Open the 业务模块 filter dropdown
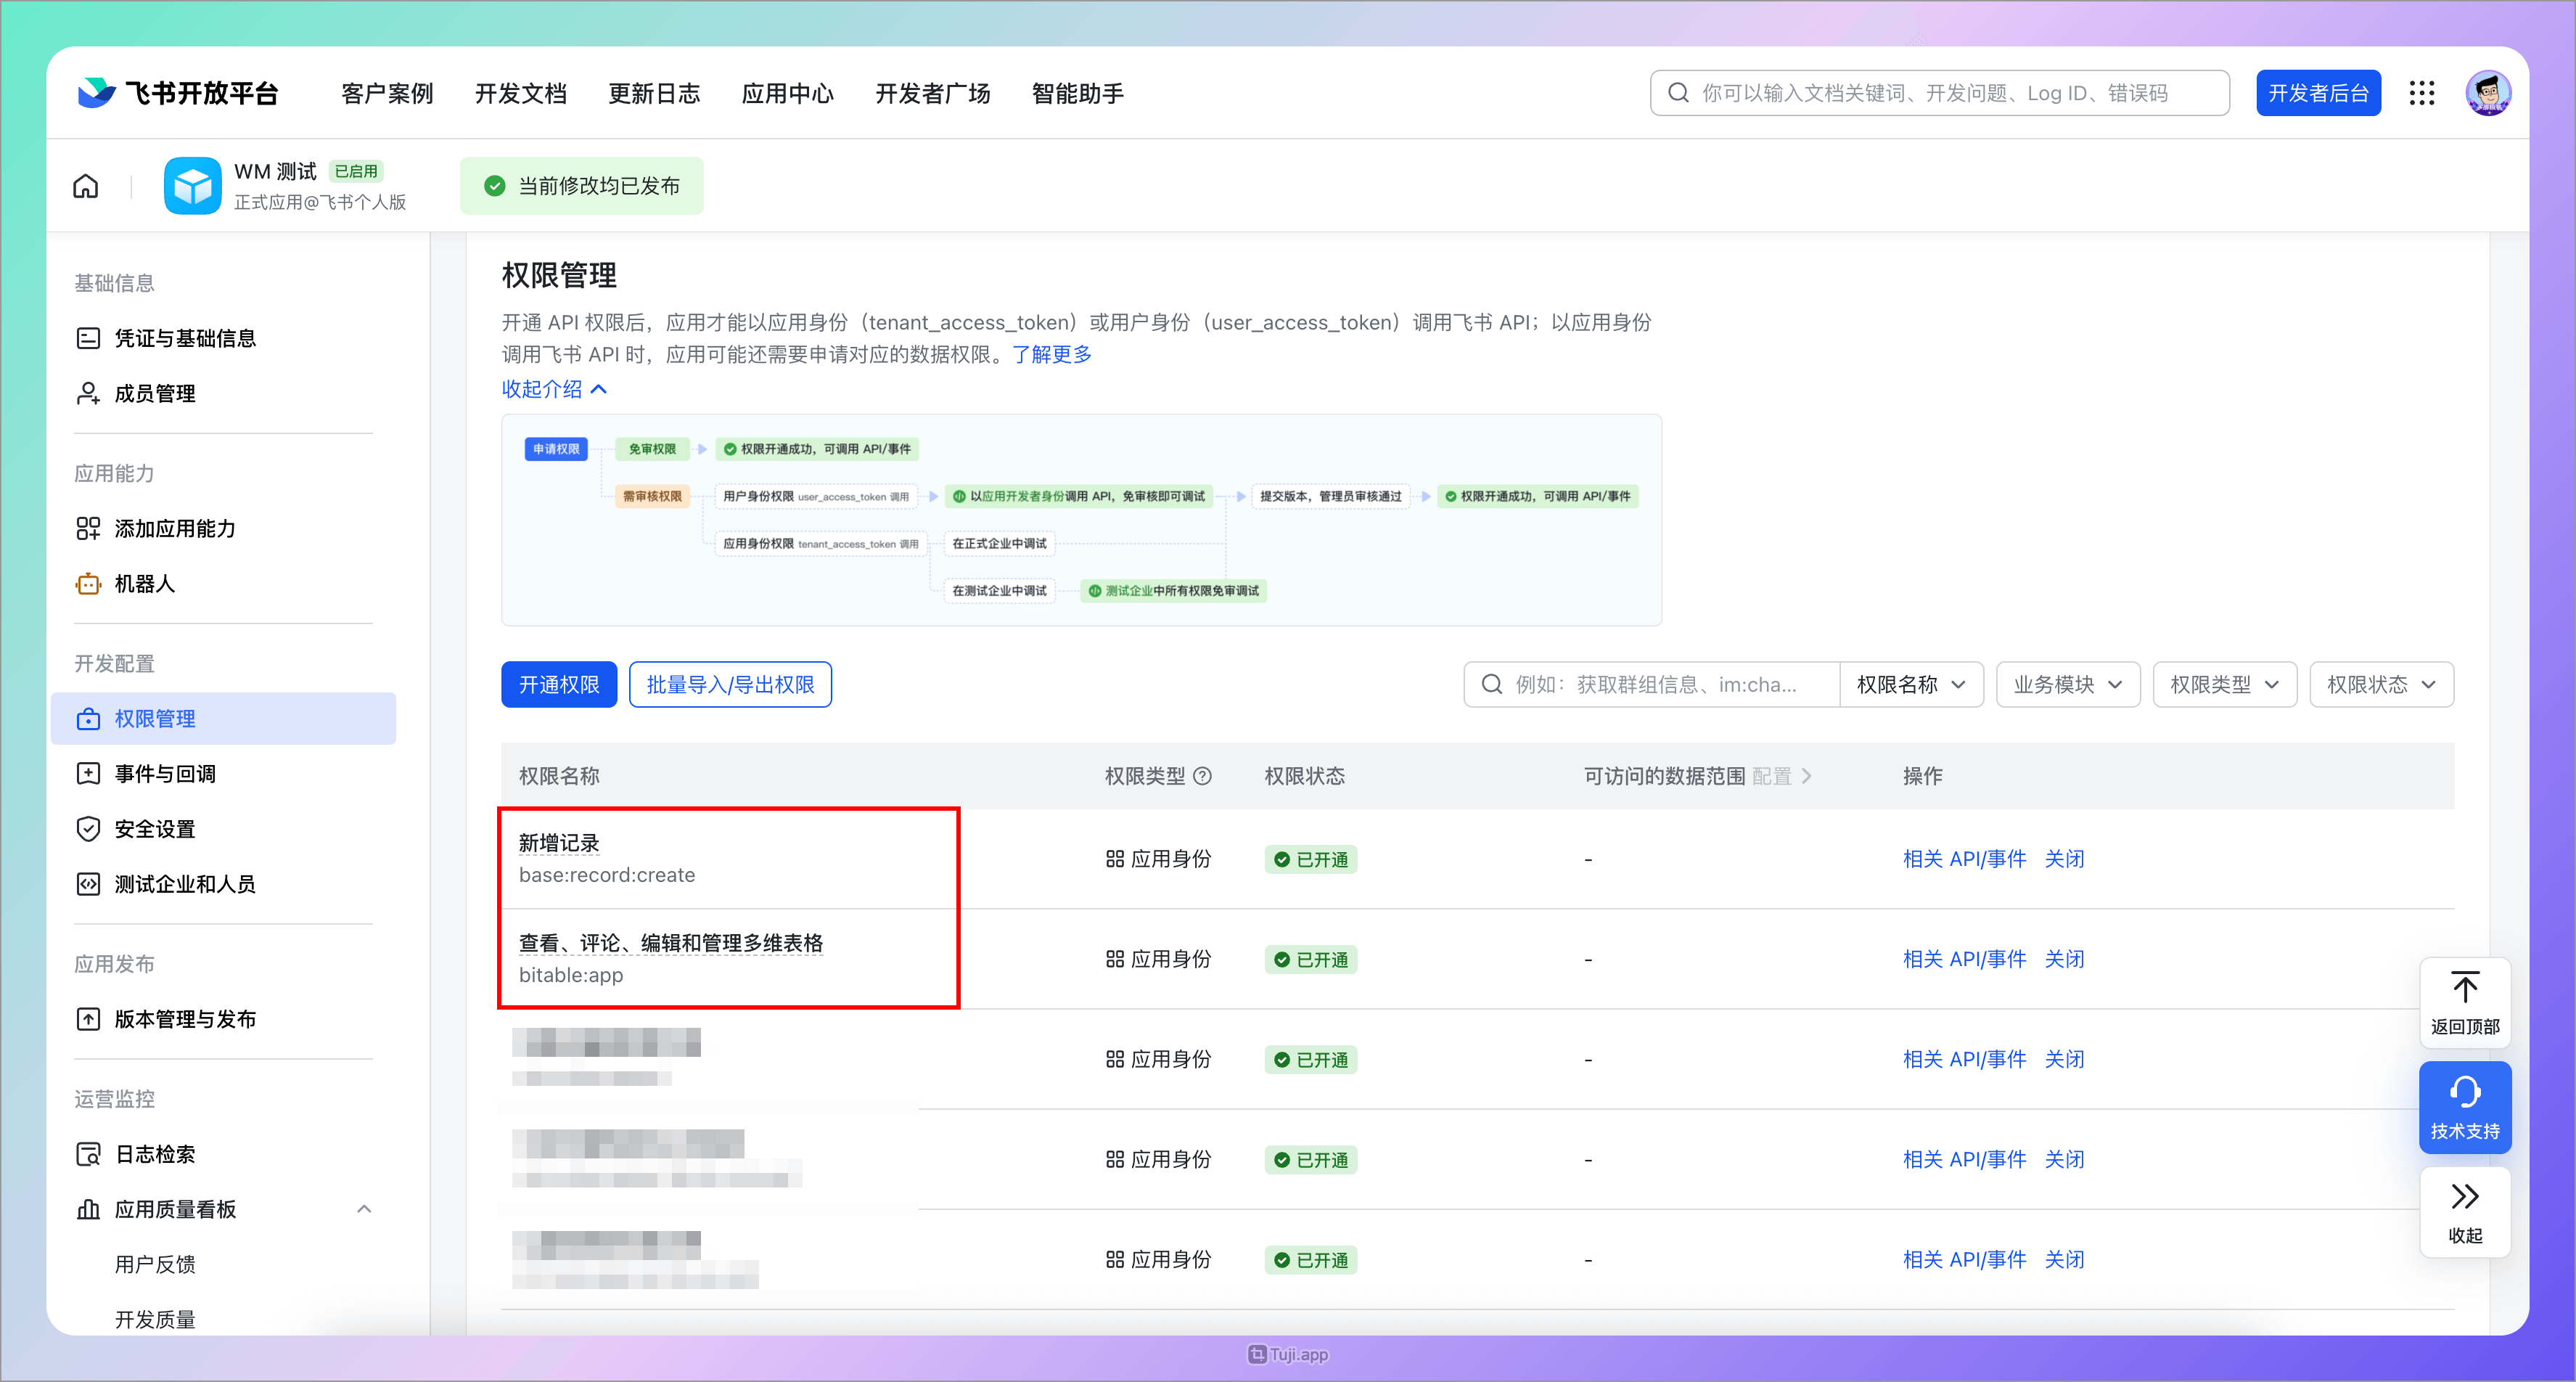The width and height of the screenshot is (2576, 1382). click(2067, 684)
